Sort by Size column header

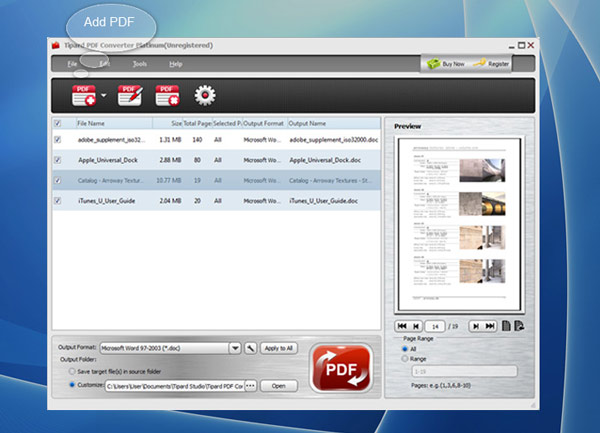pos(168,123)
